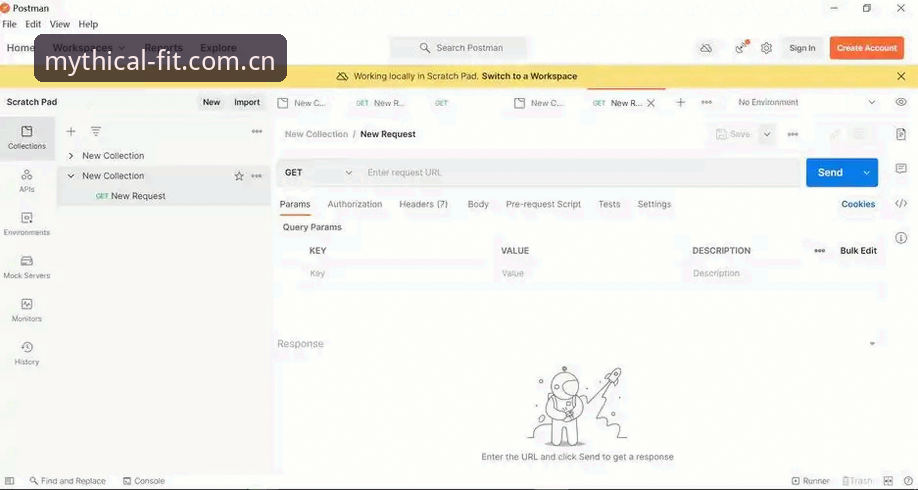The height and width of the screenshot is (490, 918).
Task: Click the Bulk Edit link
Action: pyautogui.click(x=858, y=251)
